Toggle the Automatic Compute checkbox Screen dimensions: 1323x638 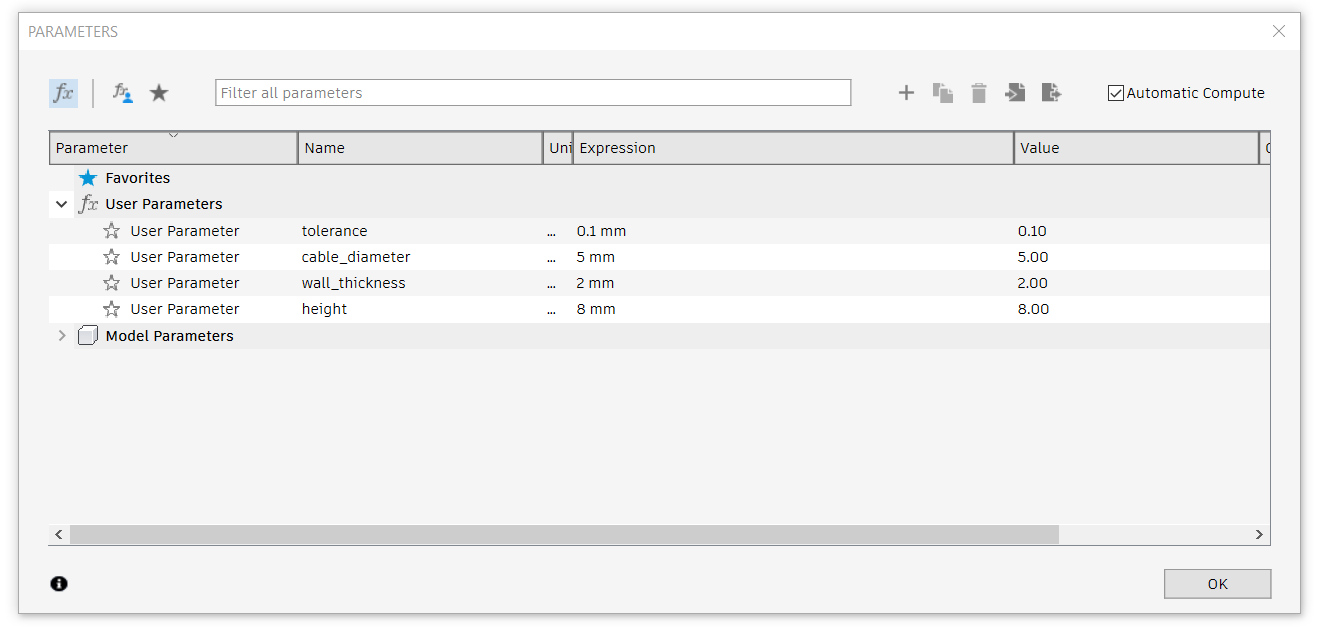click(1116, 93)
